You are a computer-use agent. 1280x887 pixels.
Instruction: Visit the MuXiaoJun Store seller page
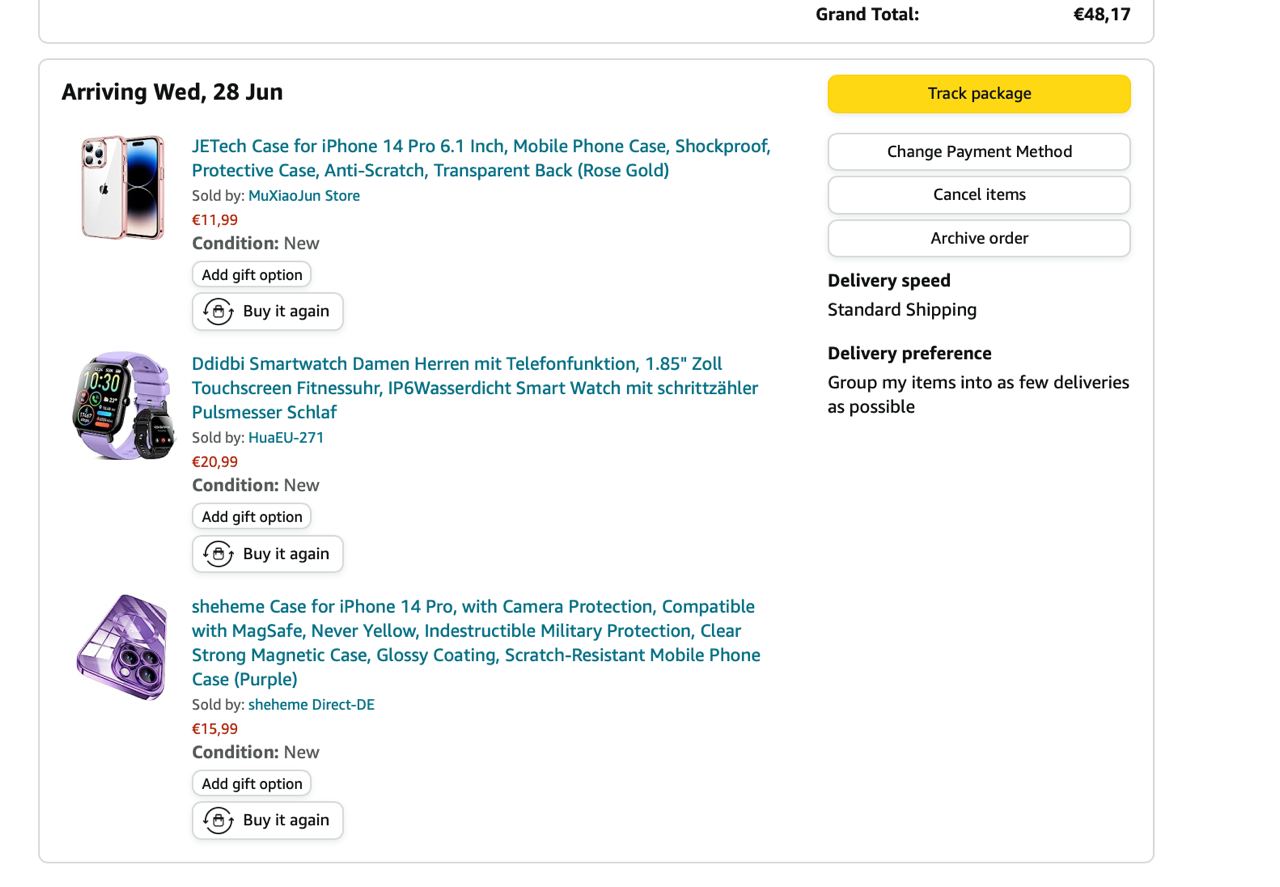coord(304,196)
